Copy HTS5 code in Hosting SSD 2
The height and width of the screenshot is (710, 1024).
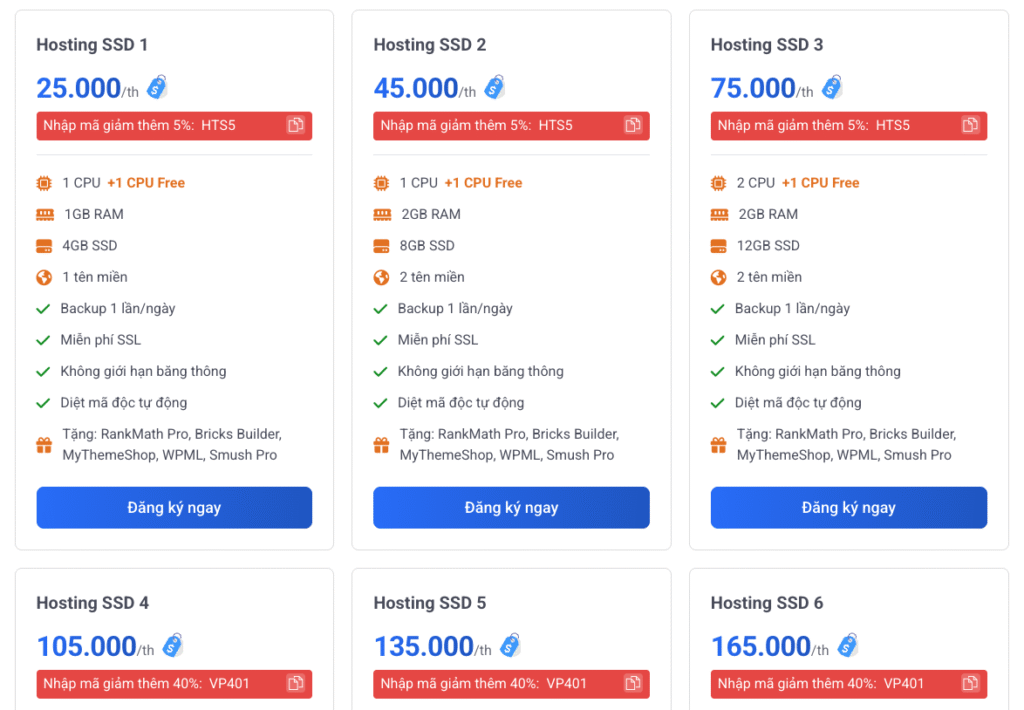633,125
